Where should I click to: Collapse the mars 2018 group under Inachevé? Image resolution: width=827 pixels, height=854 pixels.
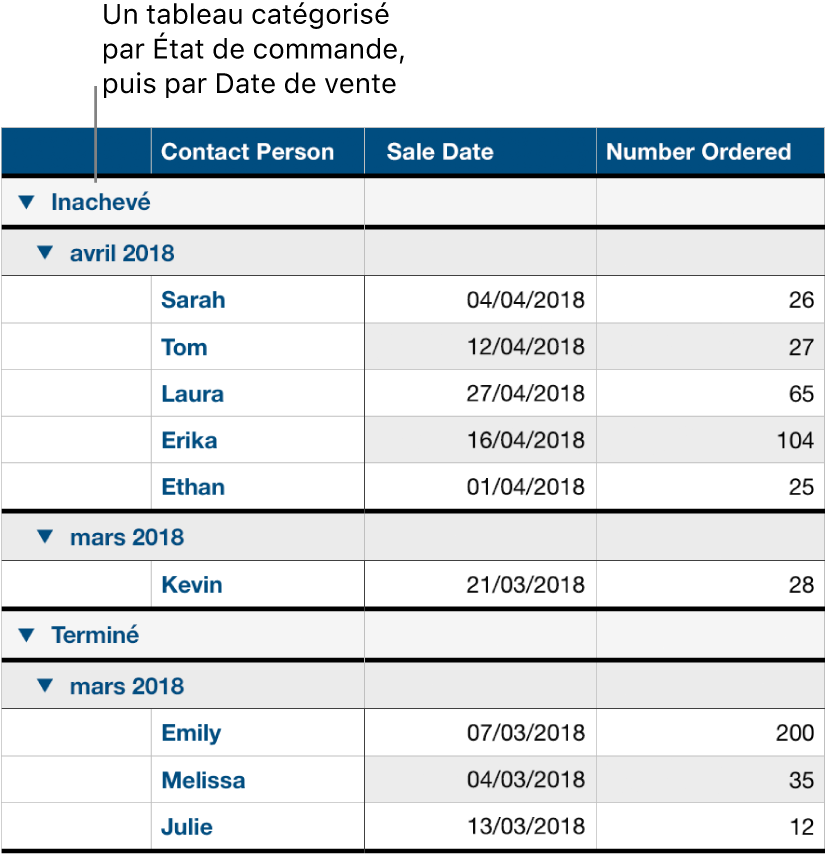43,537
